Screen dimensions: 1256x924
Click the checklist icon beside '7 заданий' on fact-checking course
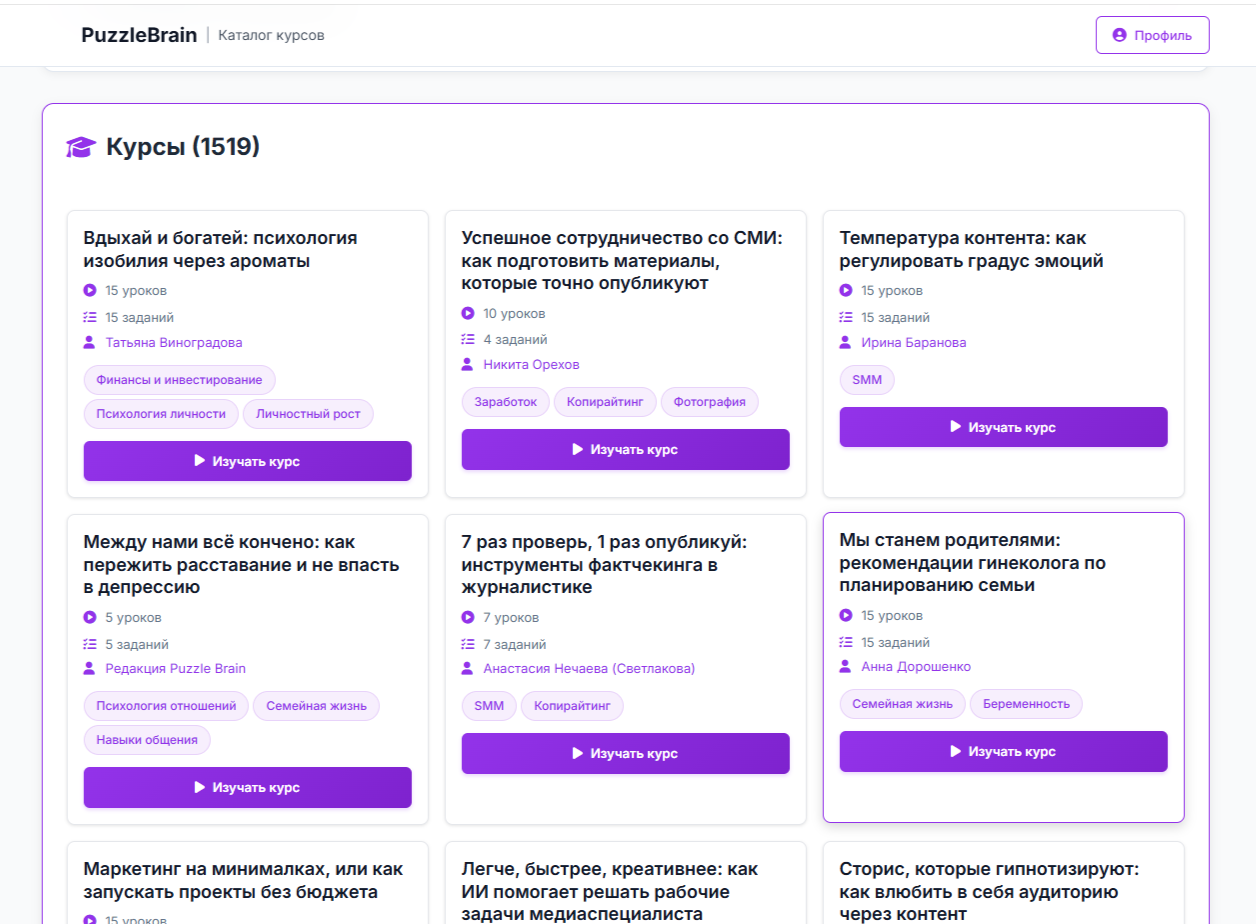(x=467, y=644)
